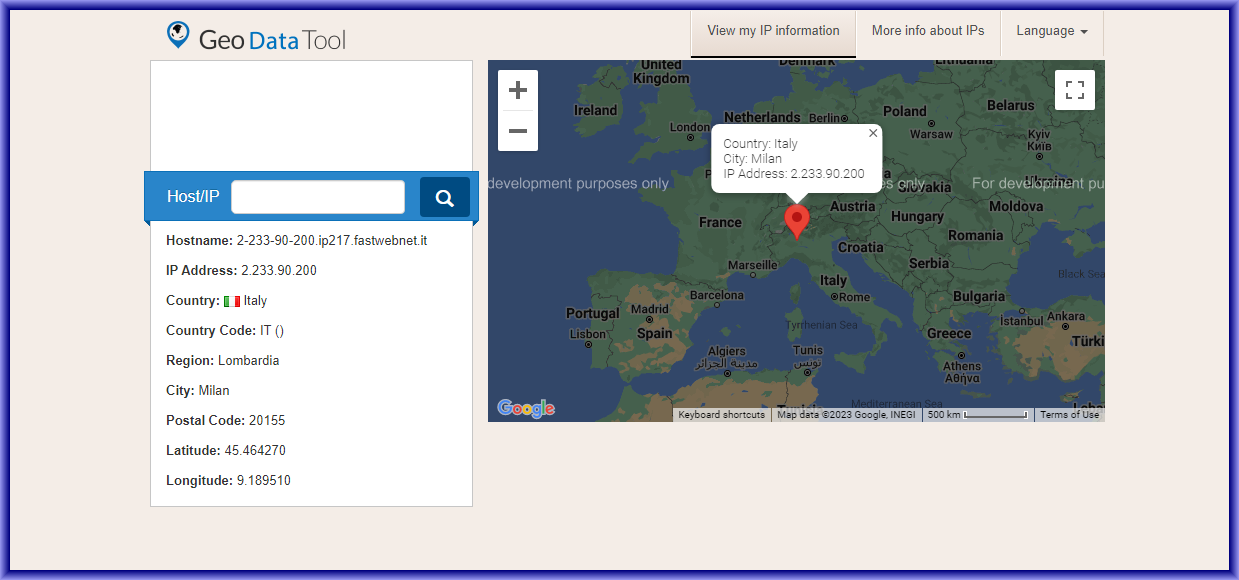The width and height of the screenshot is (1239, 580).
Task: Click the Host/IP label
Action: (x=193, y=197)
